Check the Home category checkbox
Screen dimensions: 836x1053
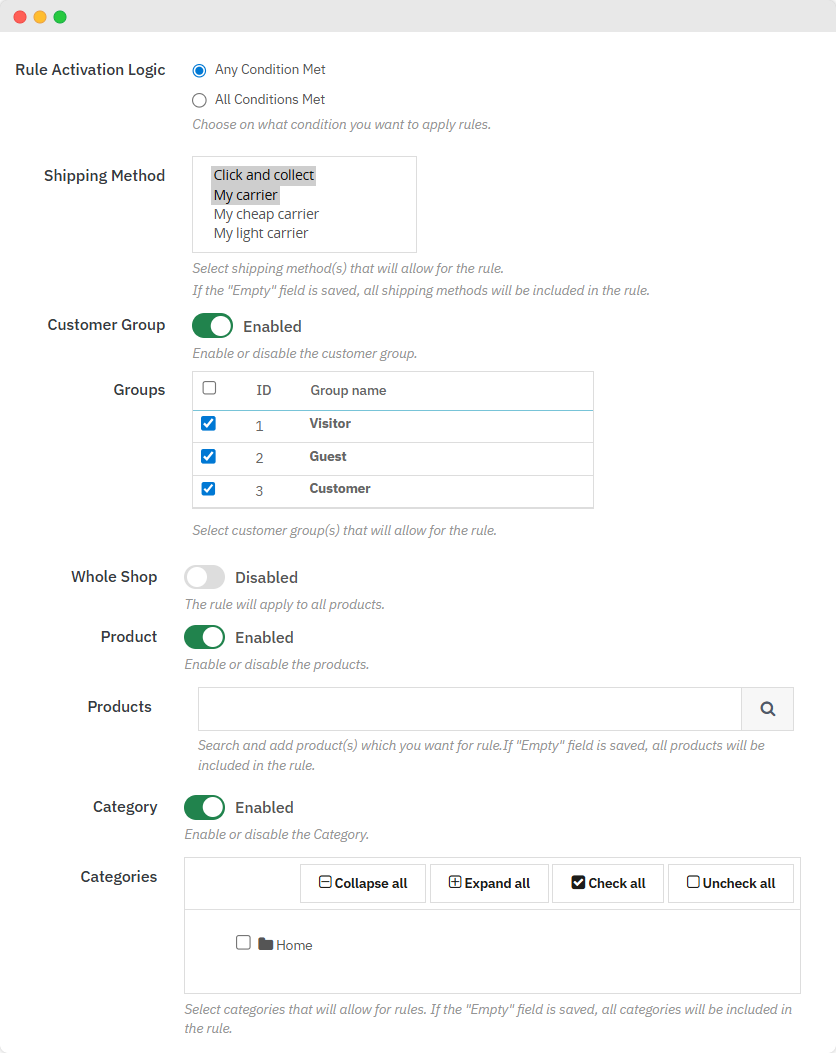tap(243, 942)
